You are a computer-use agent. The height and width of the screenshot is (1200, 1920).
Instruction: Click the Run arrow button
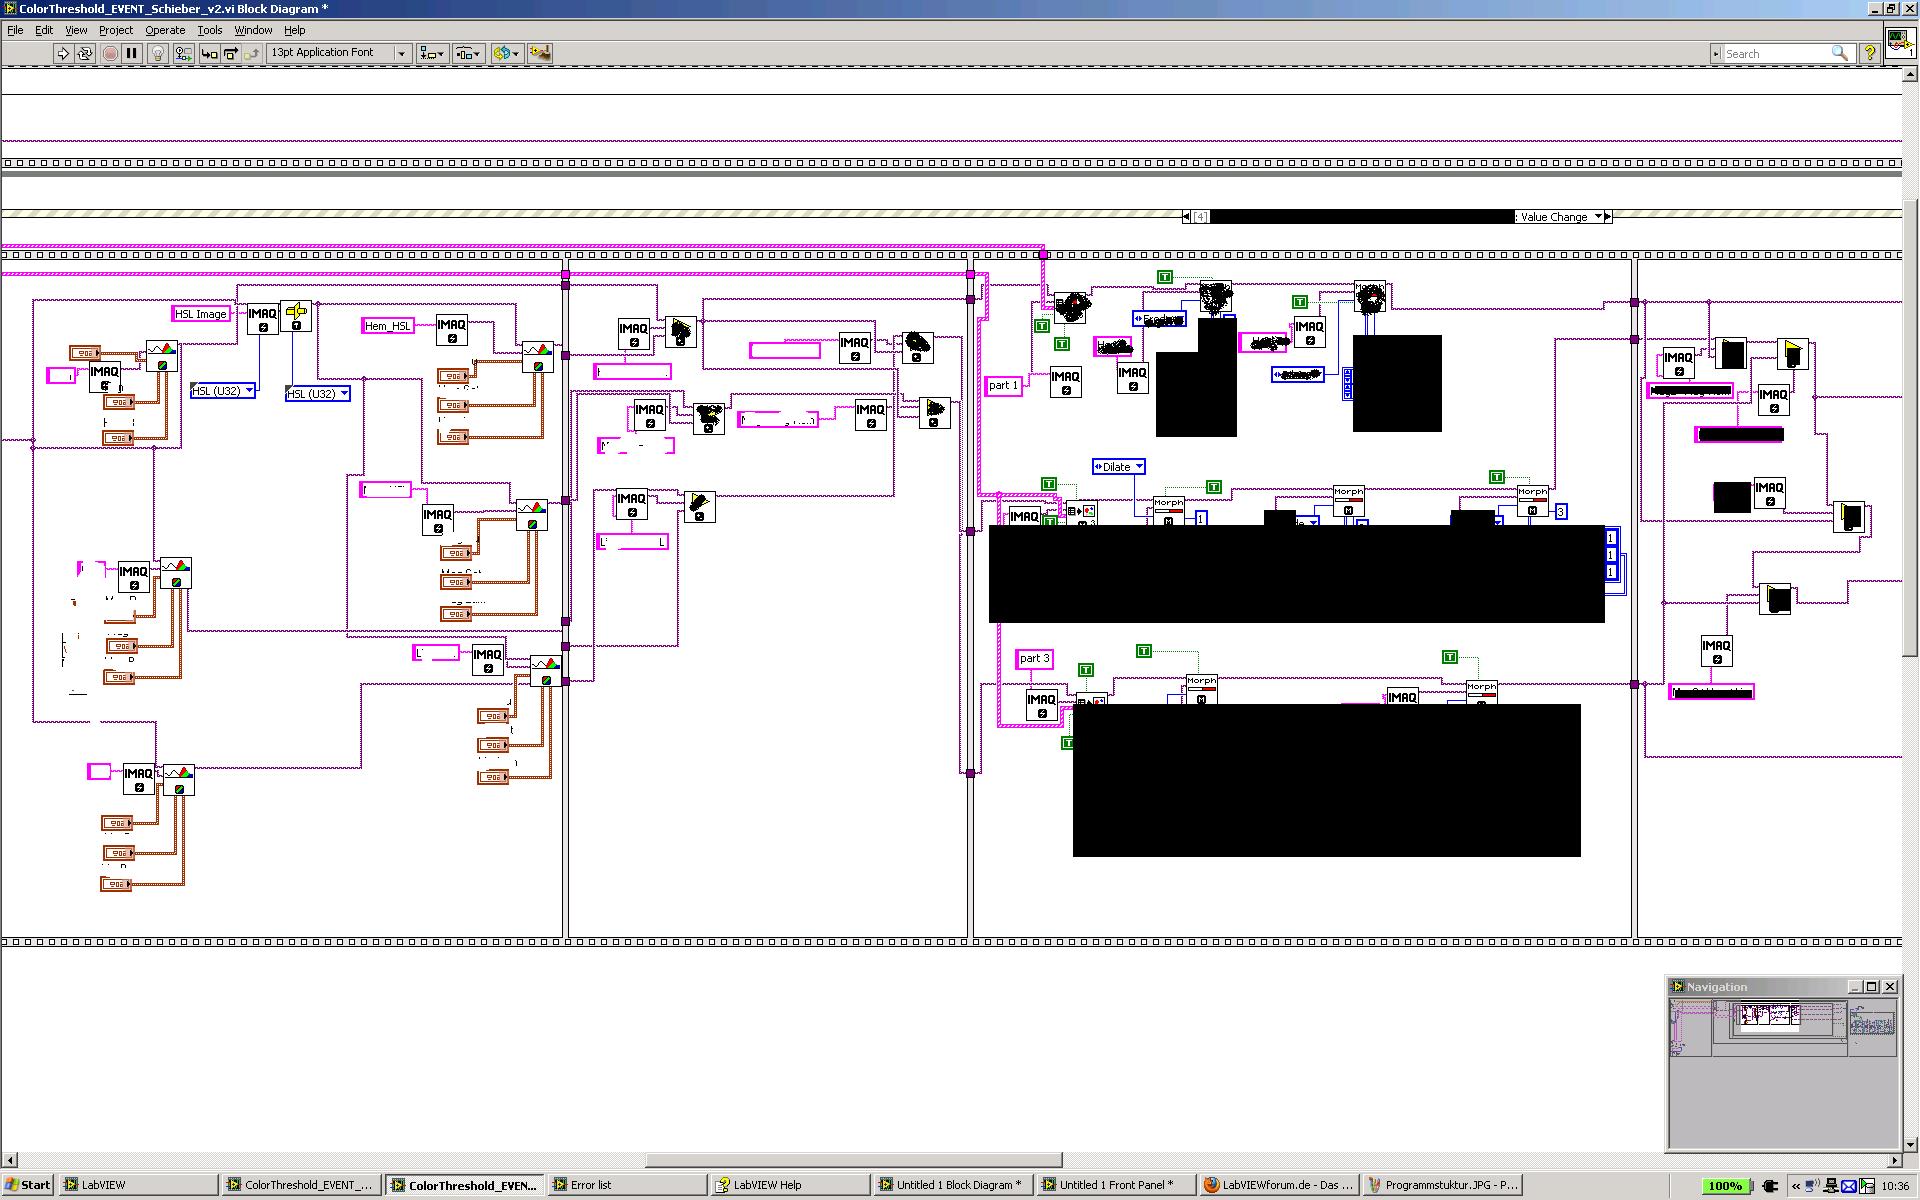(x=62, y=53)
